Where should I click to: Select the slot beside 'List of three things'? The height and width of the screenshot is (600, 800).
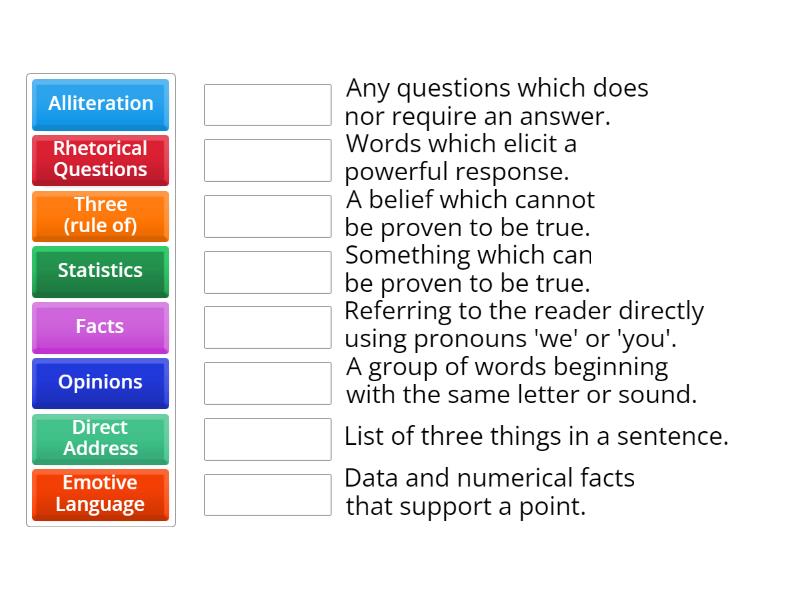coord(267,439)
